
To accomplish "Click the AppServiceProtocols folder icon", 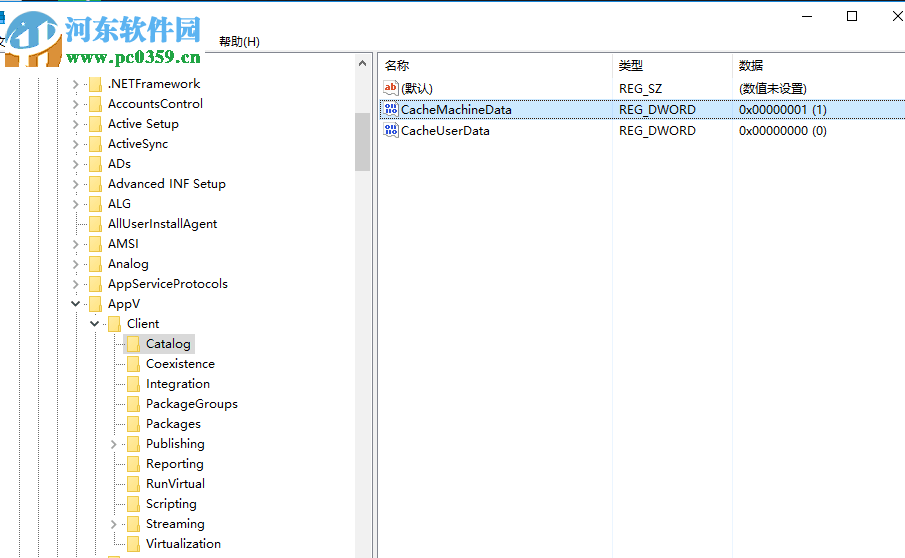I will [x=96, y=284].
